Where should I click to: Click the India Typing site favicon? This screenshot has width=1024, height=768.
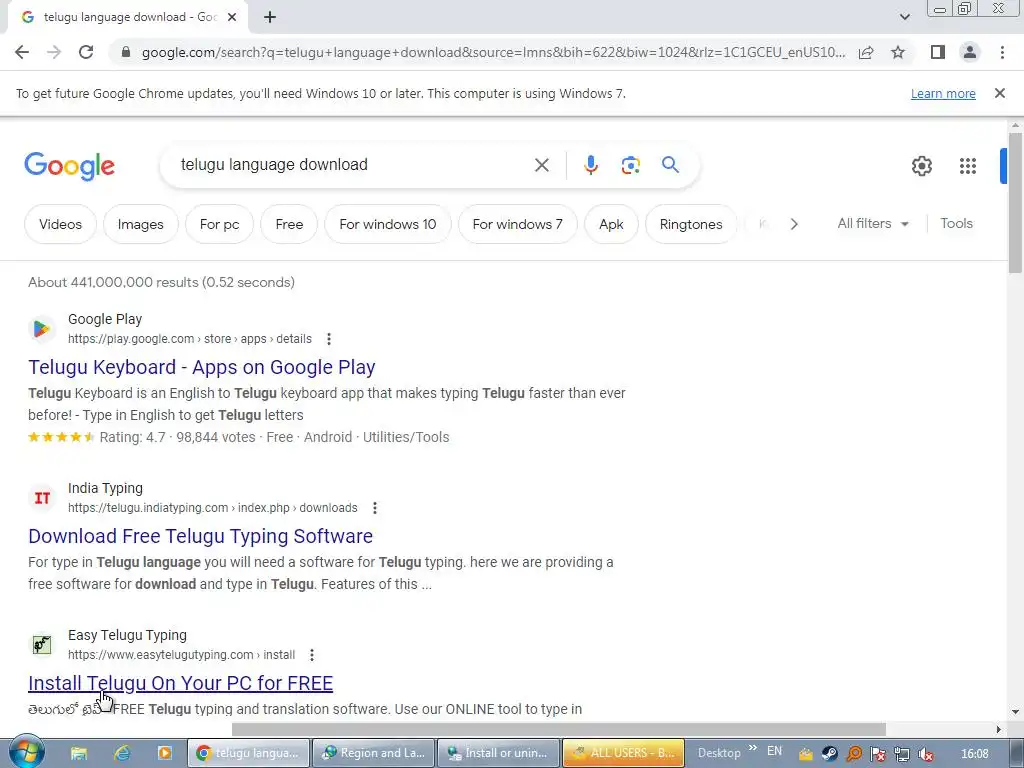point(42,498)
